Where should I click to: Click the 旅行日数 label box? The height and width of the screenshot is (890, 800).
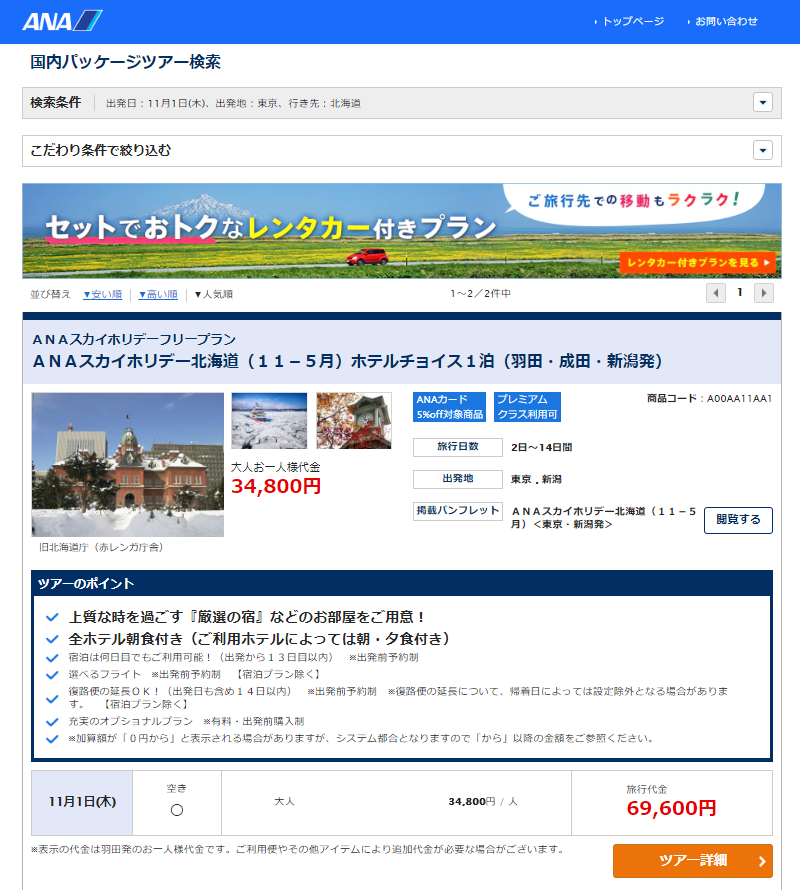[458, 447]
